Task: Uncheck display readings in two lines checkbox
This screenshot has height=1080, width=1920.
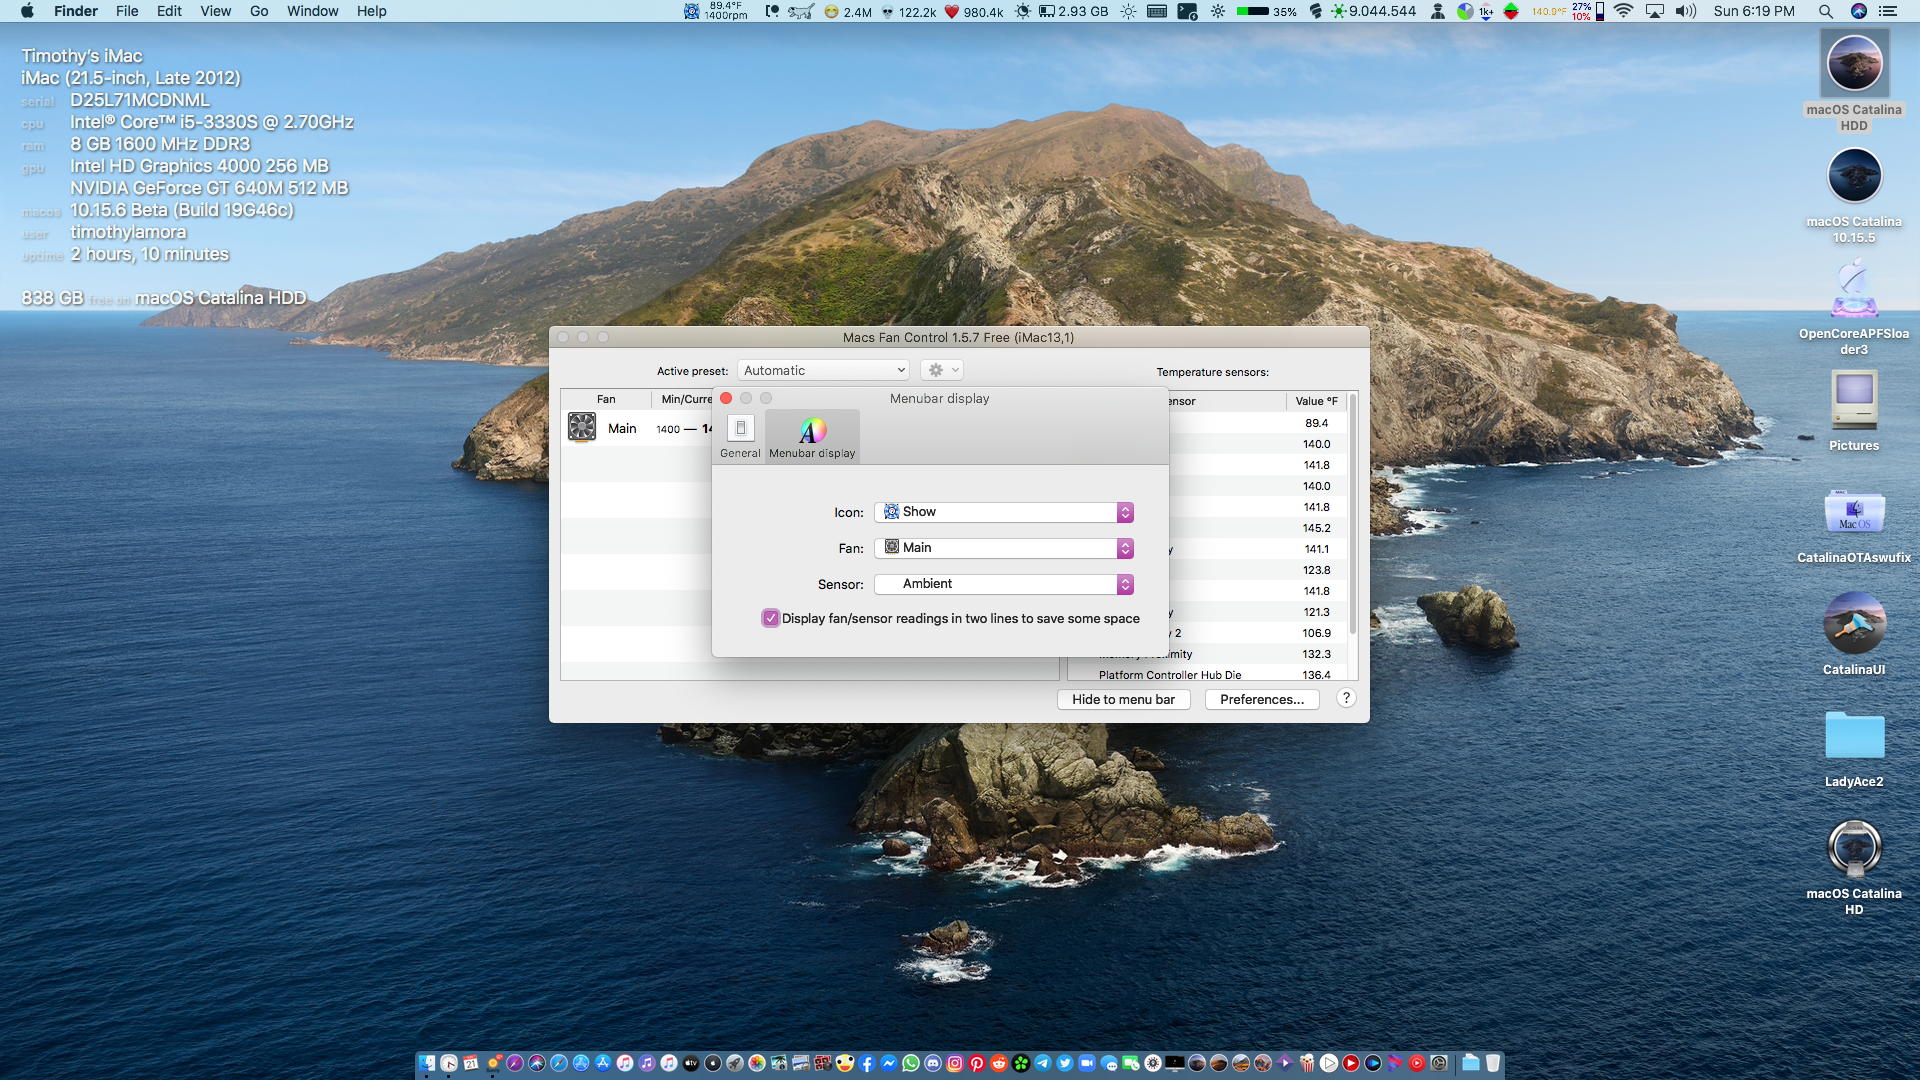Action: 770,618
